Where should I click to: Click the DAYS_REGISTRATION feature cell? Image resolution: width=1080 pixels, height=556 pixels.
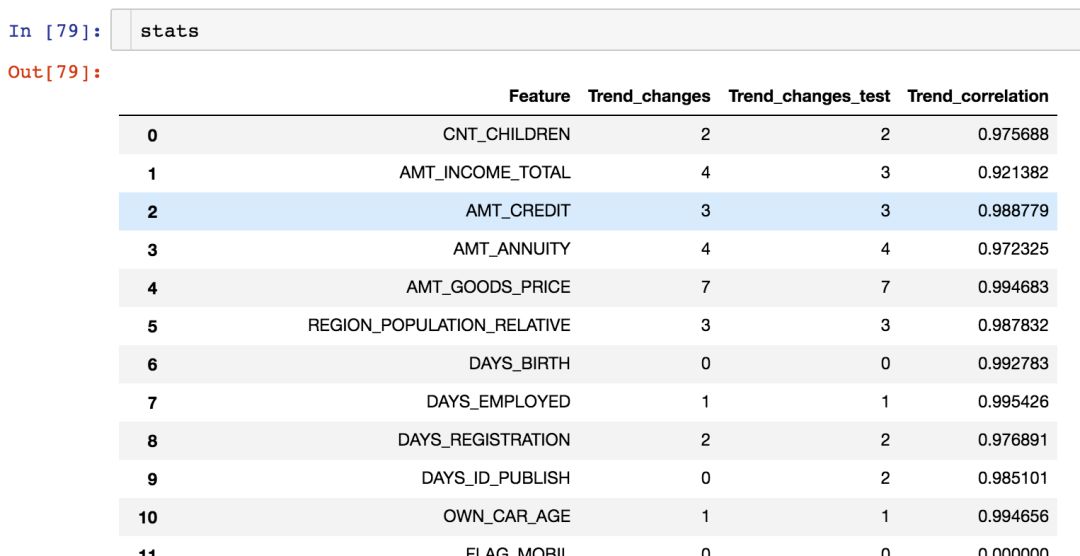484,440
